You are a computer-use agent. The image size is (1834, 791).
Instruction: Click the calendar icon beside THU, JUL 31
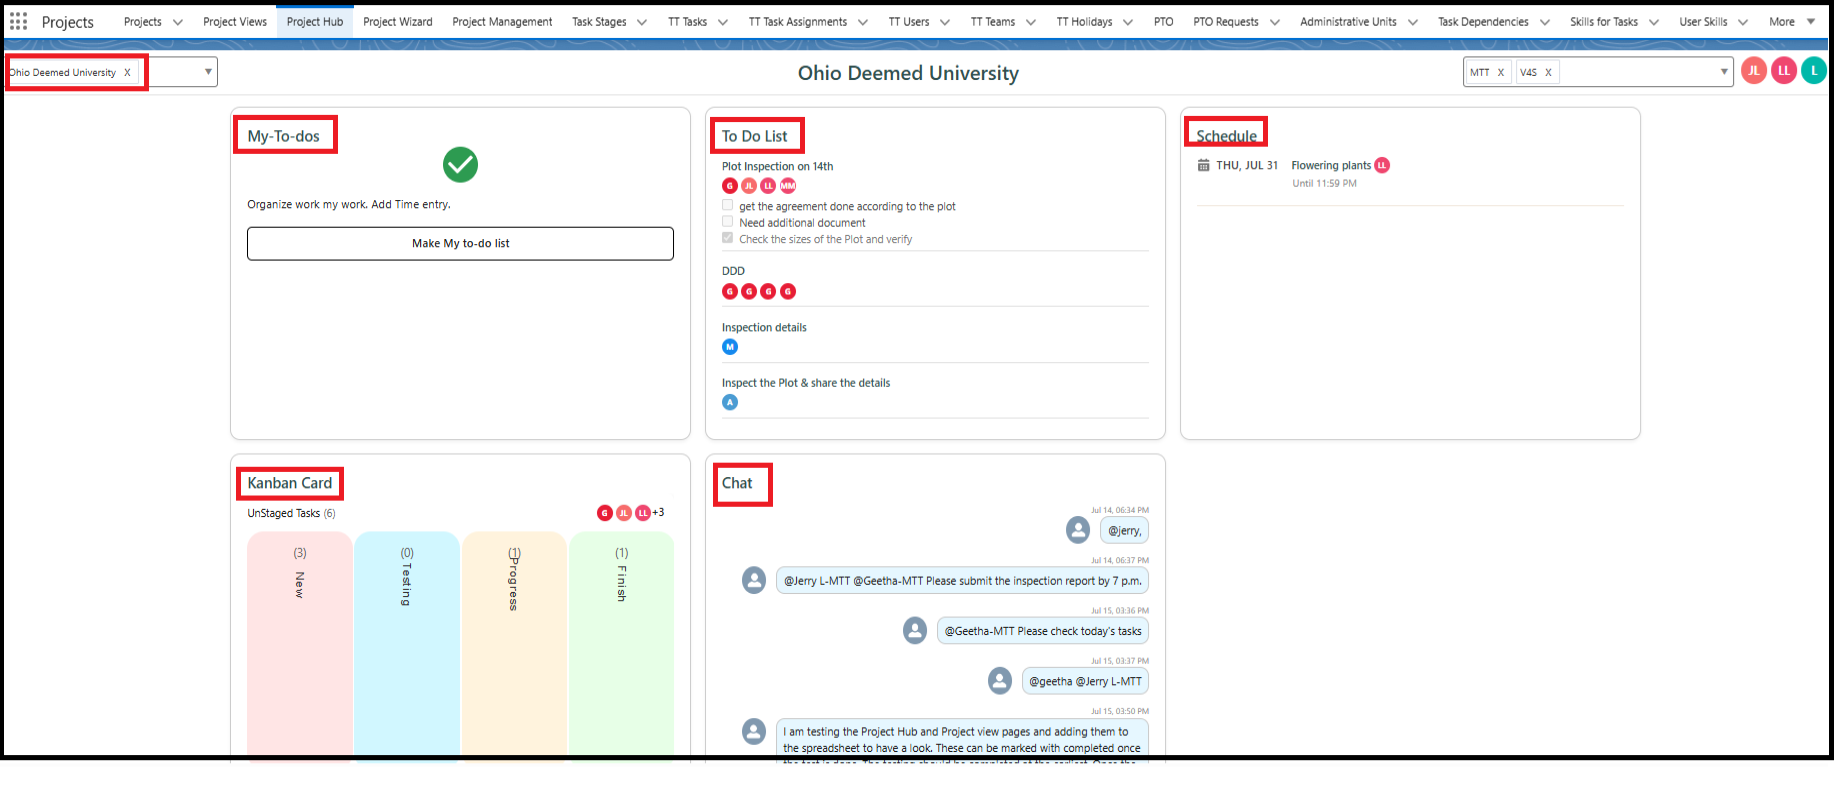coord(1204,165)
